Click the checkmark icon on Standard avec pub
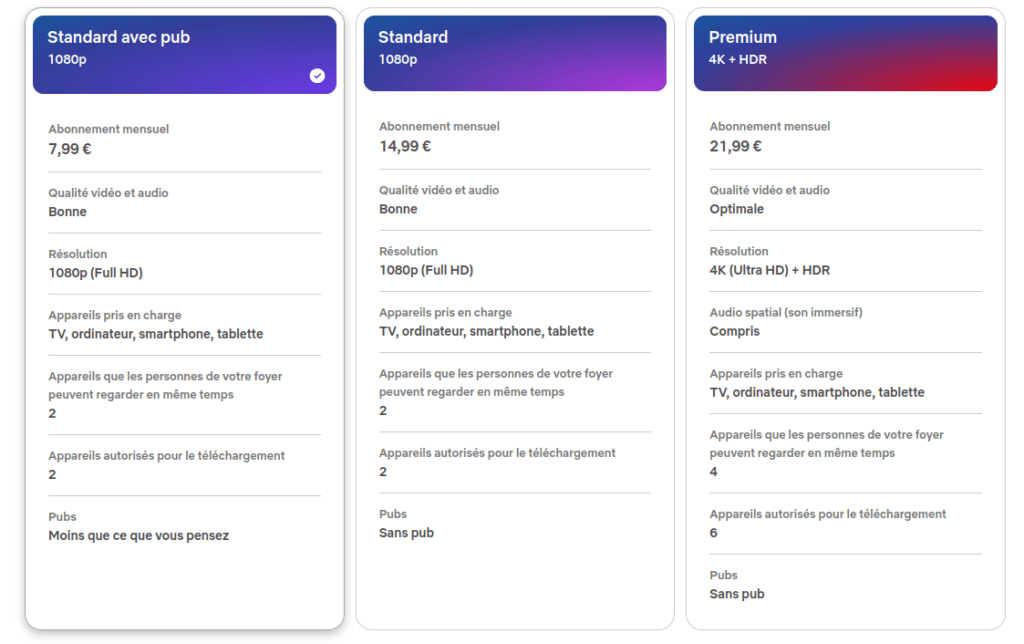The height and width of the screenshot is (644, 1024). click(317, 76)
